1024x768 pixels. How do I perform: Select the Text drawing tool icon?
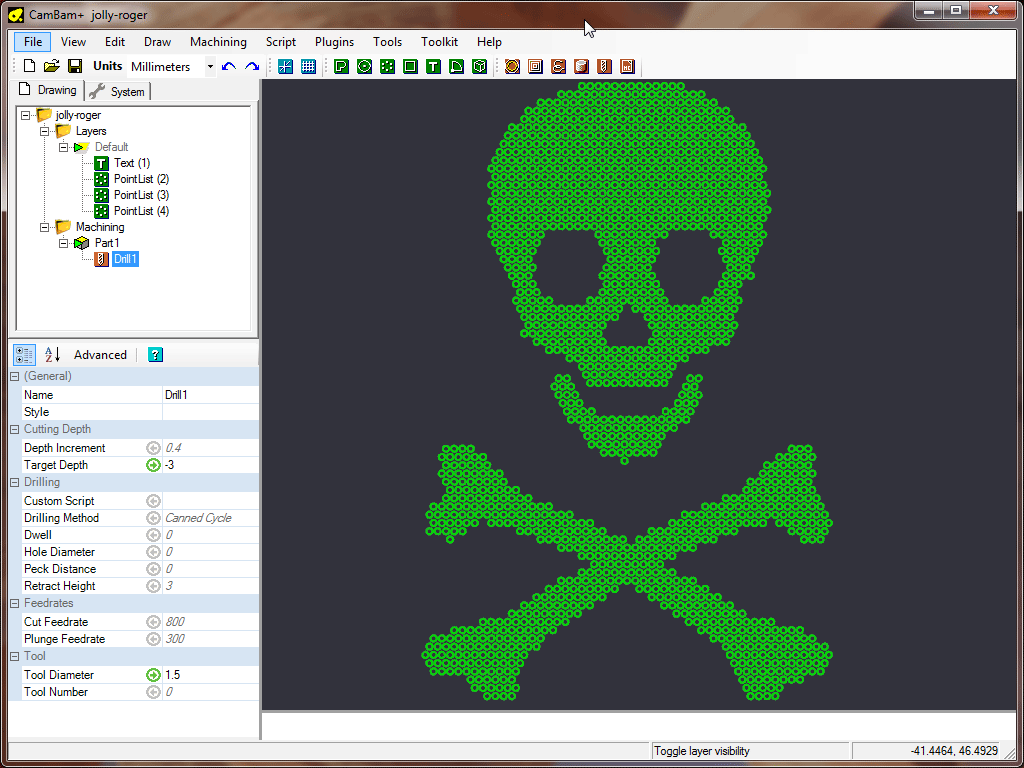[x=433, y=66]
